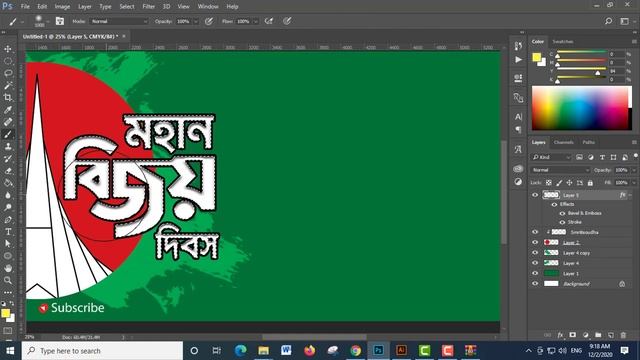Toggle Bevel & Emboss effect visibility
640x360 pixels.
pos(562,213)
